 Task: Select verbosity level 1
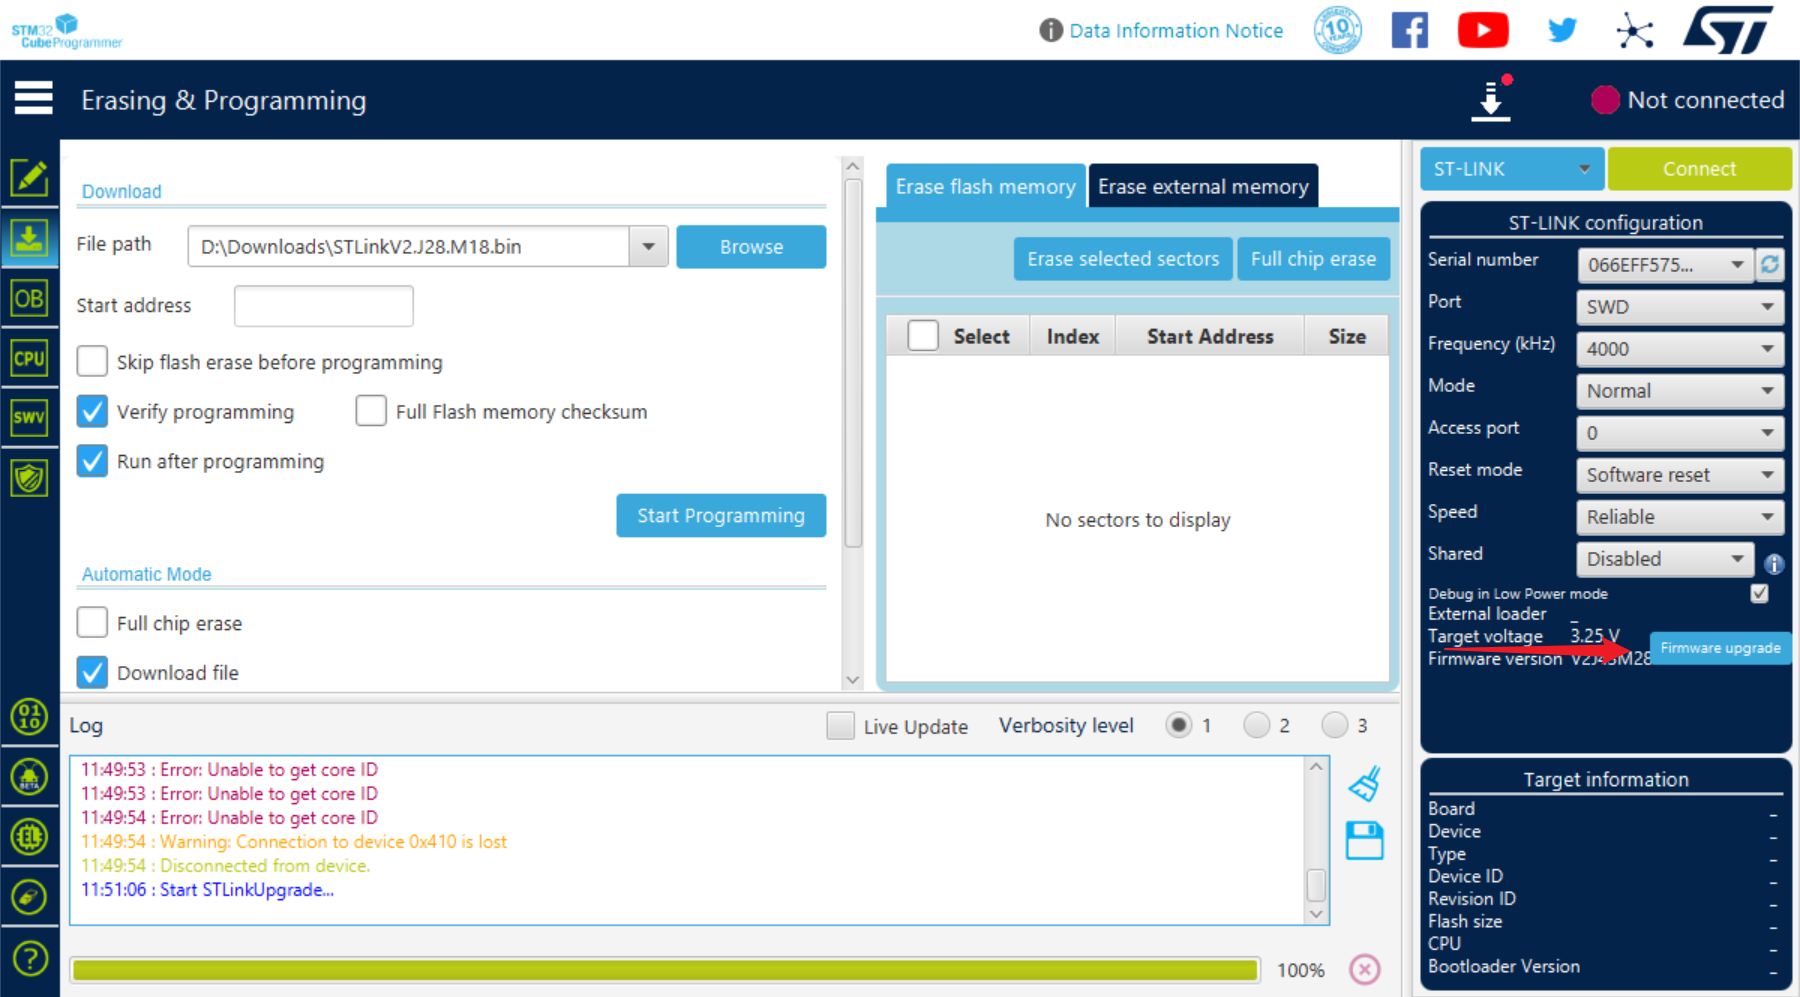pos(1179,725)
